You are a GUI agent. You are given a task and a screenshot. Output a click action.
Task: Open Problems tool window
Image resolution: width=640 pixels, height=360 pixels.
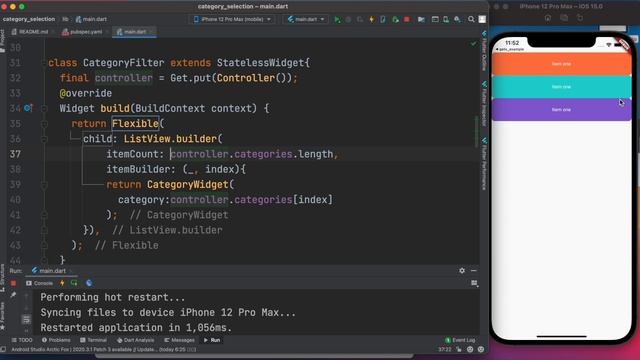56,340
